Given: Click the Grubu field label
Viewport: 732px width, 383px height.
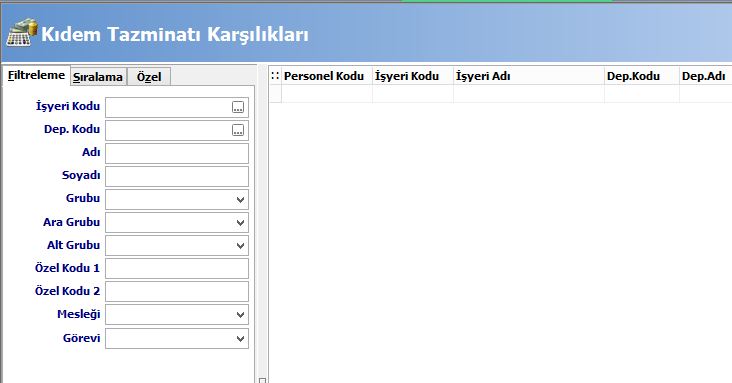Looking at the screenshot, I should click(83, 198).
